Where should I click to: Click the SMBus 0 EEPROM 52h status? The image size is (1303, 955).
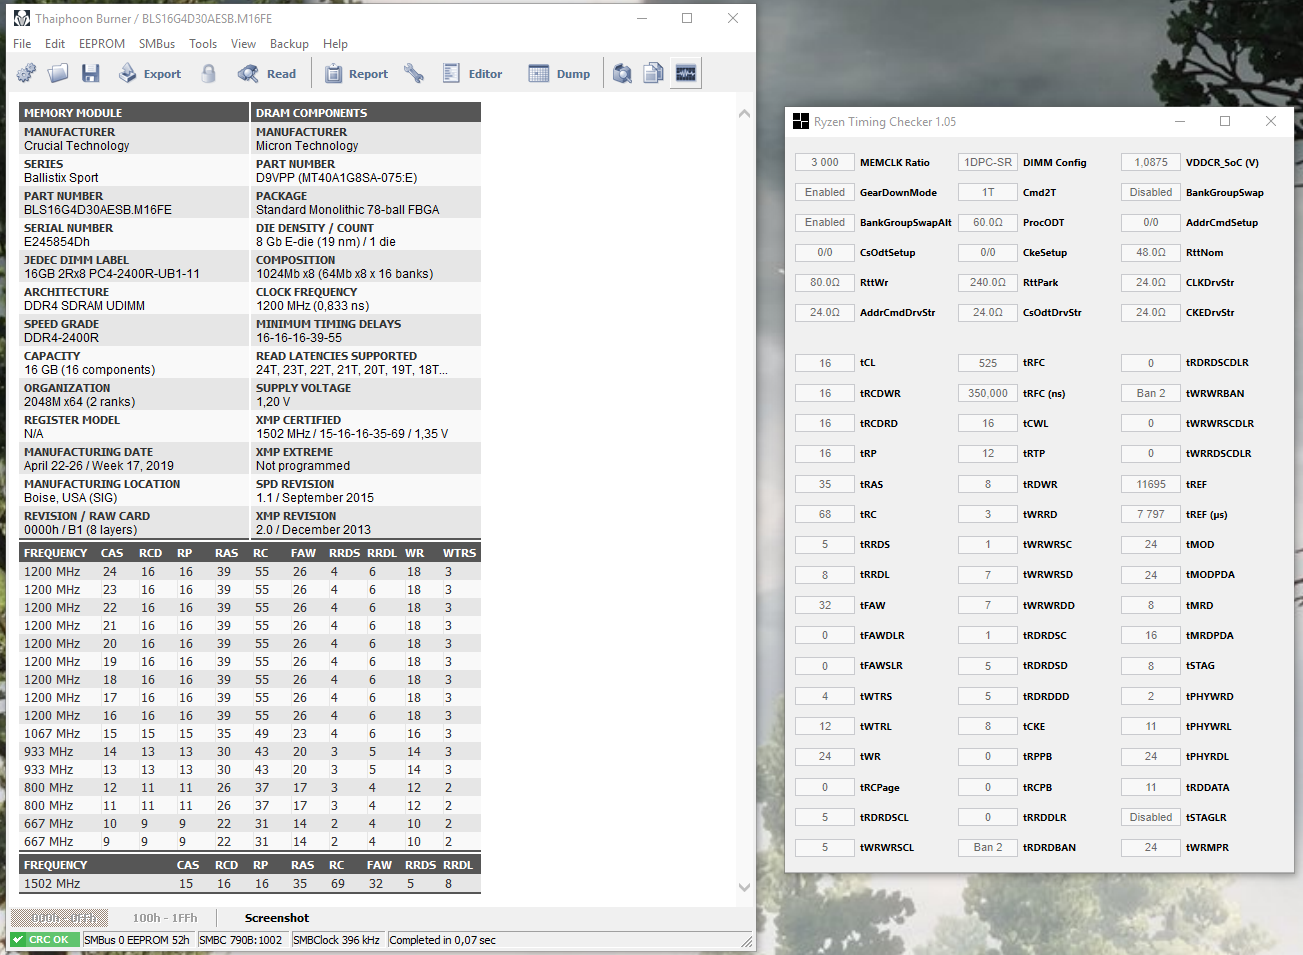[137, 940]
